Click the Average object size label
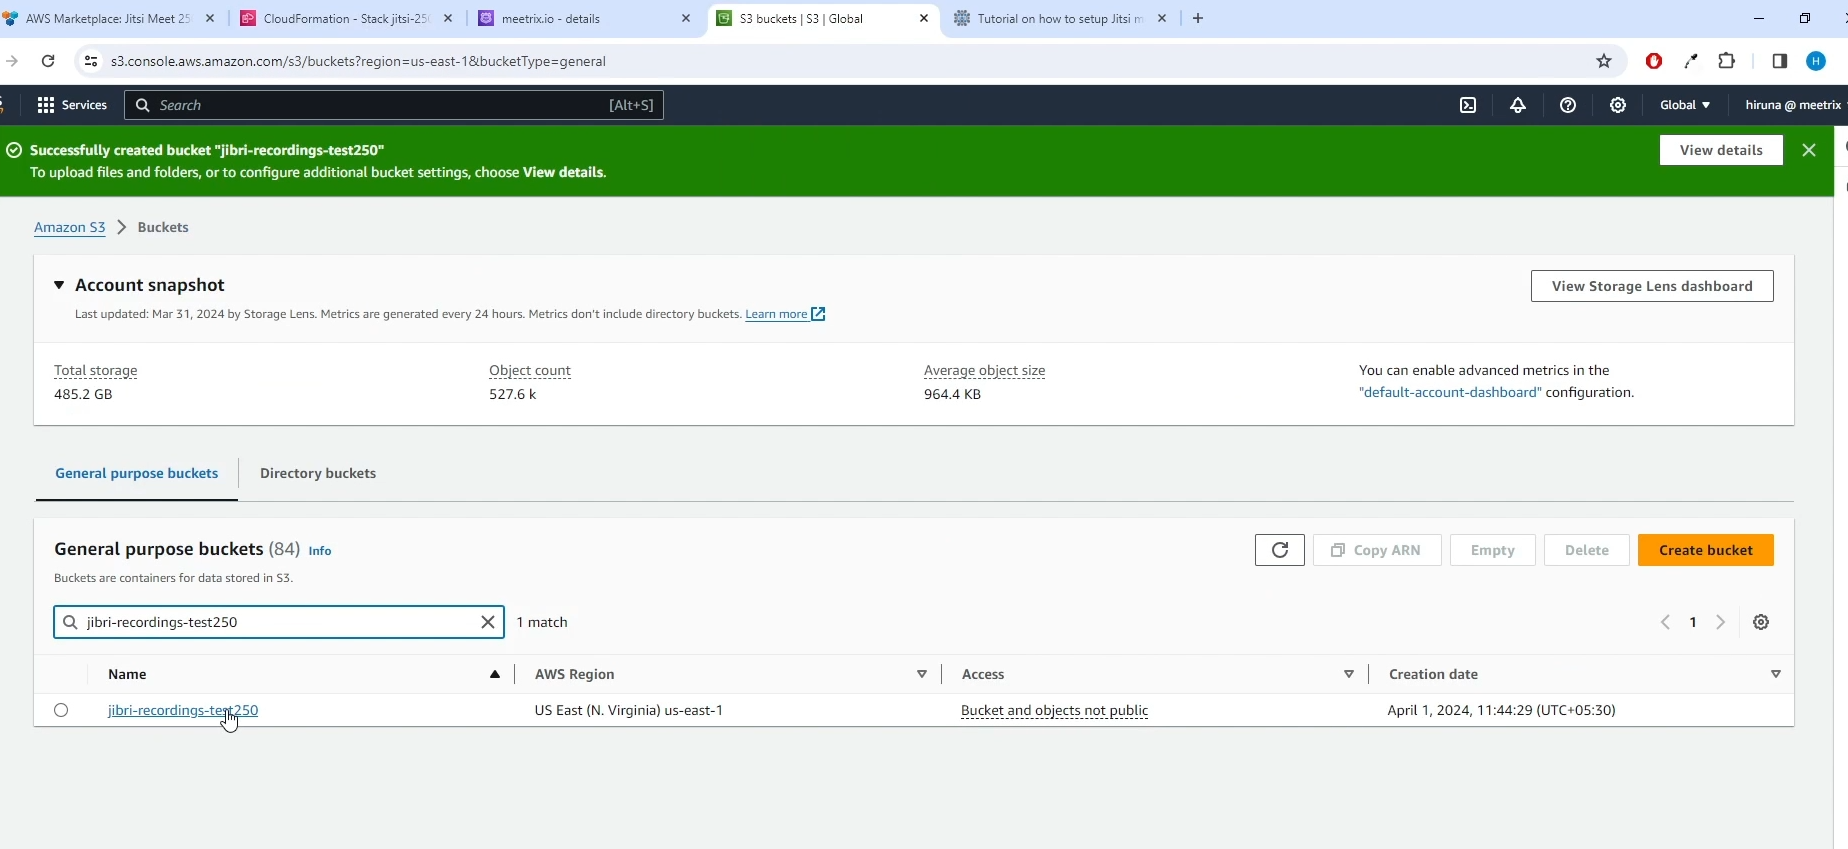1848x849 pixels. pyautogui.click(x=985, y=371)
